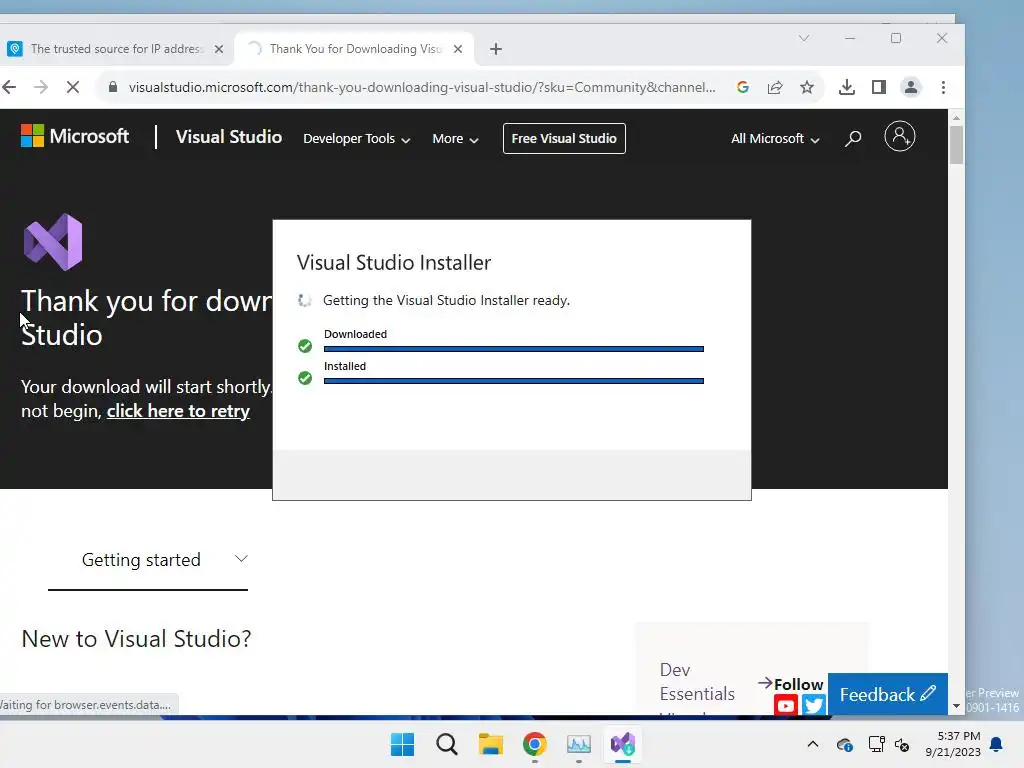
Task: Click muted volume tray icon
Action: coord(902,744)
